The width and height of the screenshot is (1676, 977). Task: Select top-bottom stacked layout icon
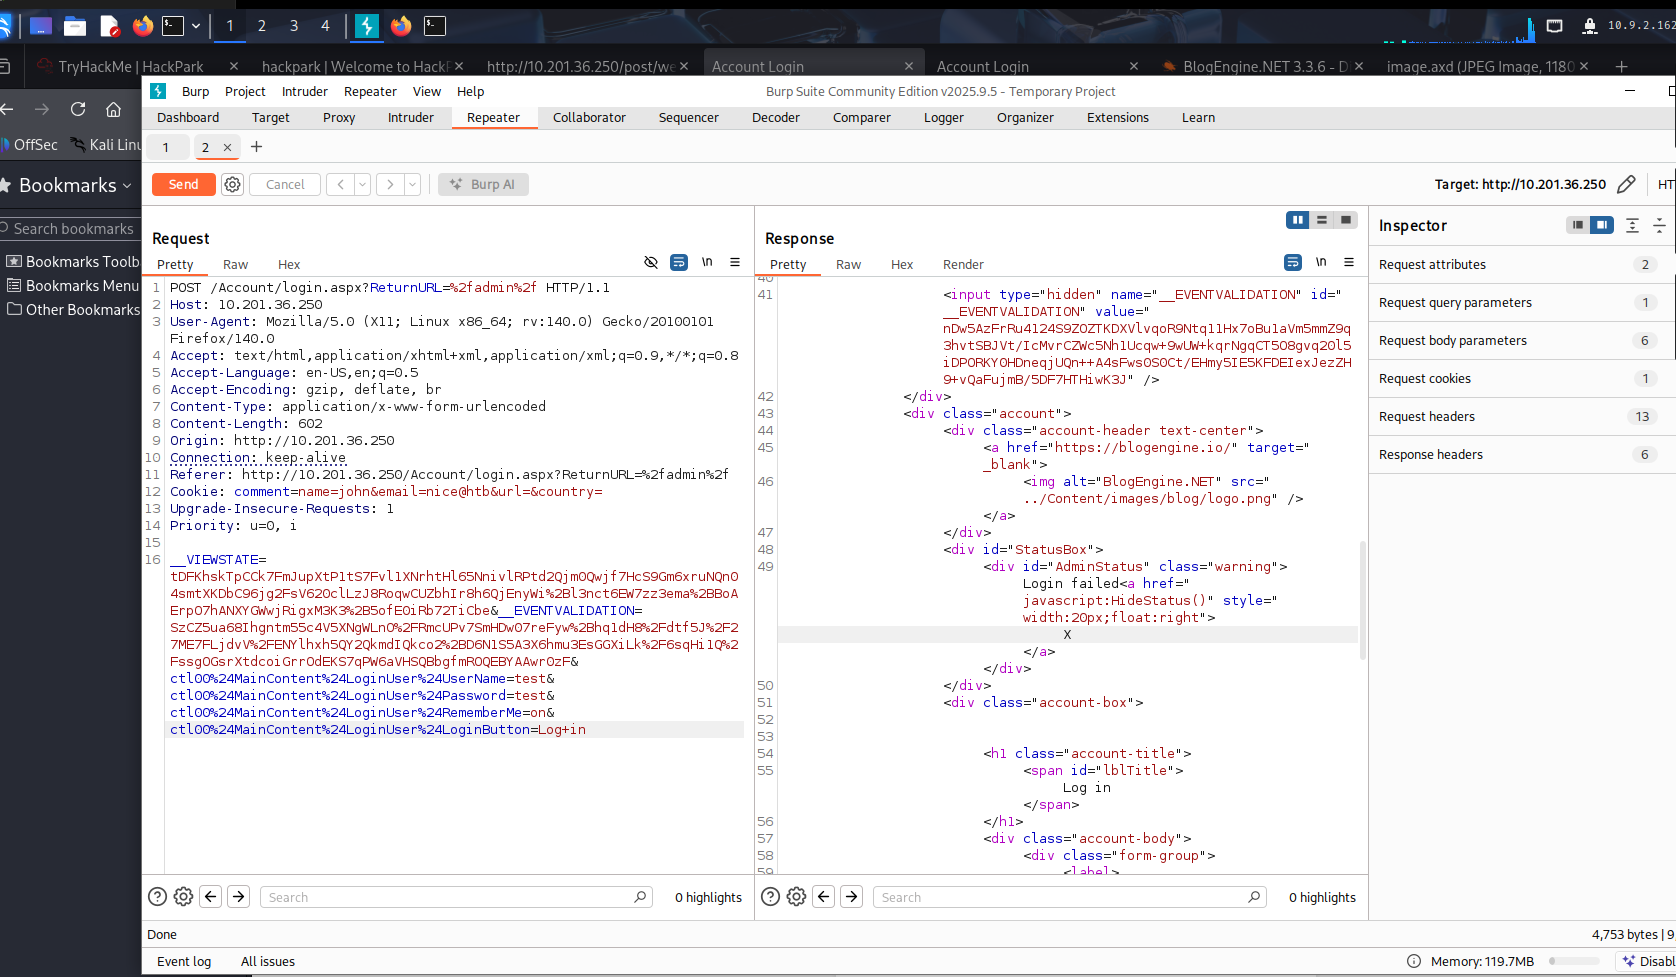coord(1322,220)
